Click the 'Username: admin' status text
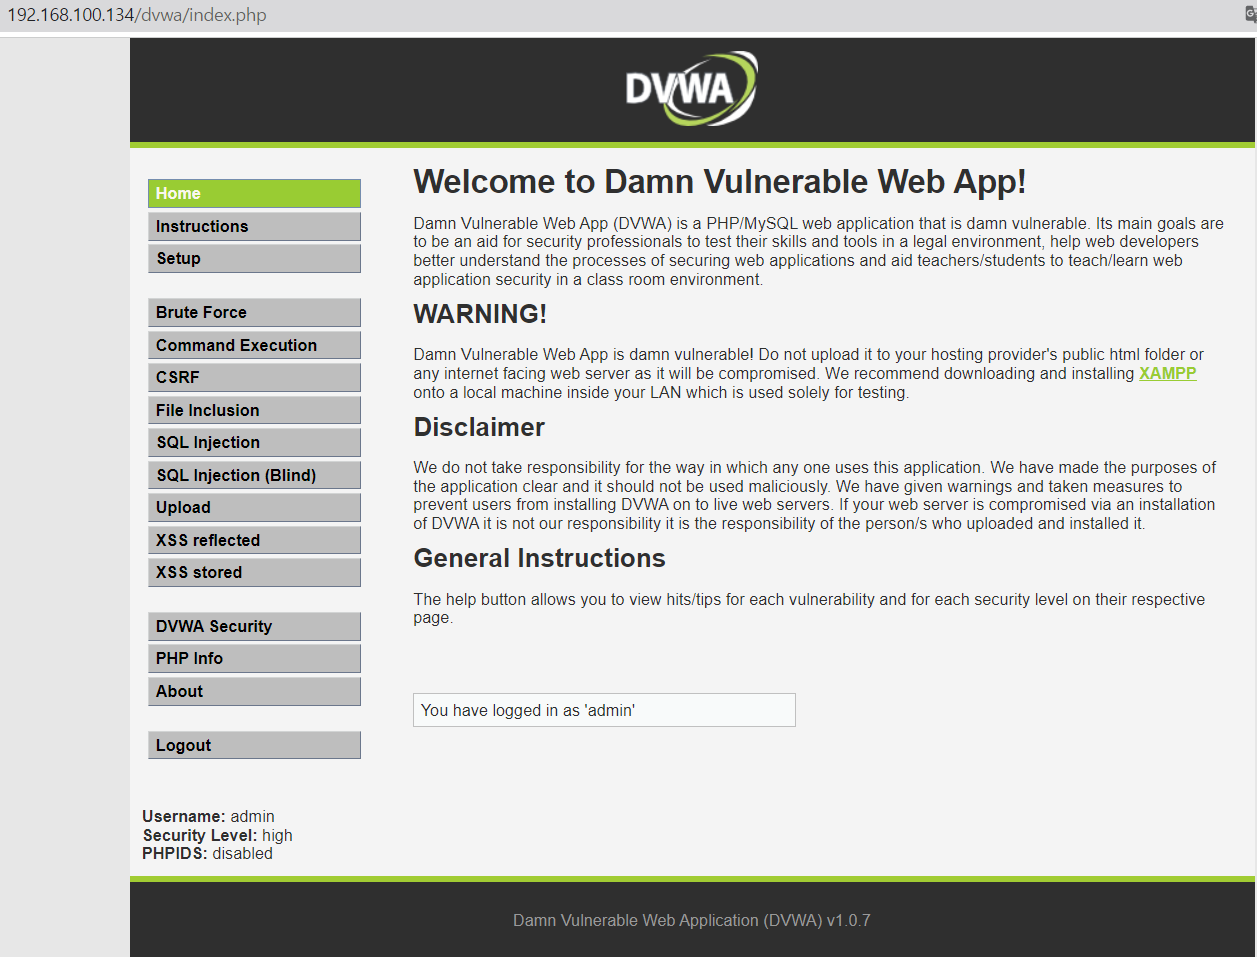The width and height of the screenshot is (1257, 957). pos(208,816)
